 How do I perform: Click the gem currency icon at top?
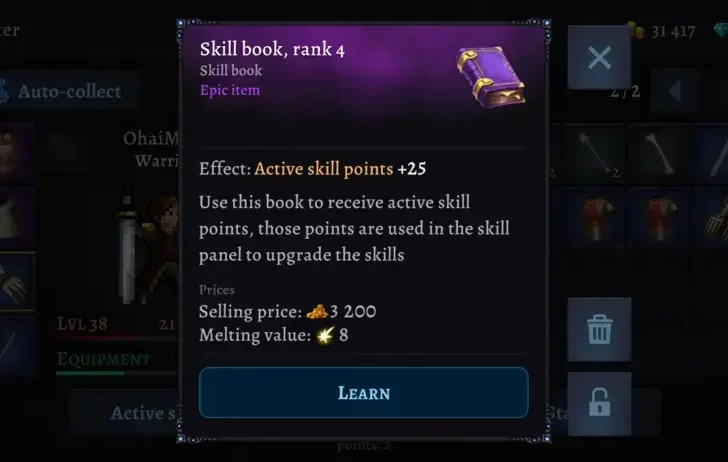click(721, 31)
